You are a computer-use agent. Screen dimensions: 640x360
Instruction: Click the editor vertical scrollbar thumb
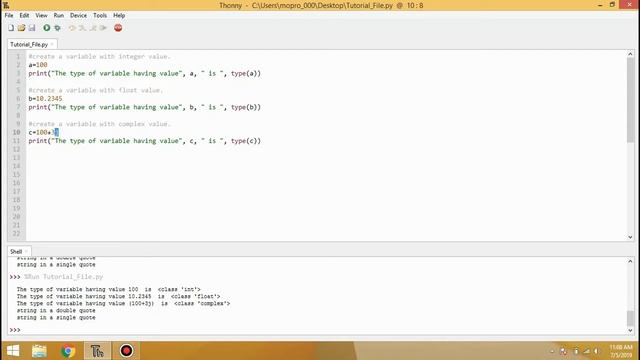point(630,100)
